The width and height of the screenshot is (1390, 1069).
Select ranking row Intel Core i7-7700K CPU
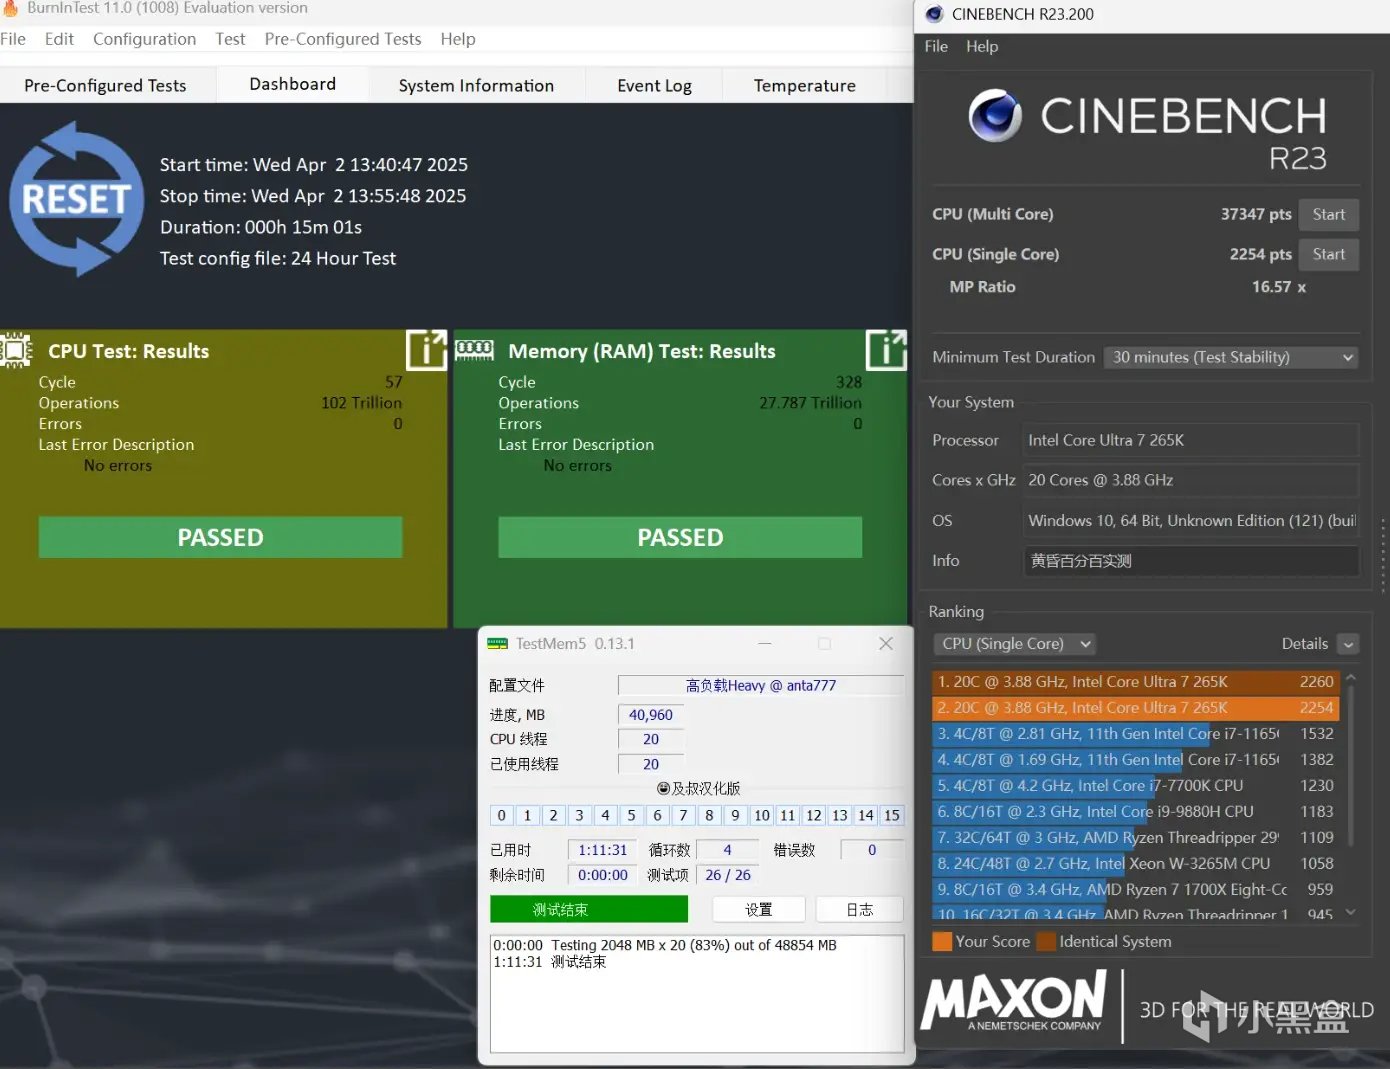[1135, 786]
